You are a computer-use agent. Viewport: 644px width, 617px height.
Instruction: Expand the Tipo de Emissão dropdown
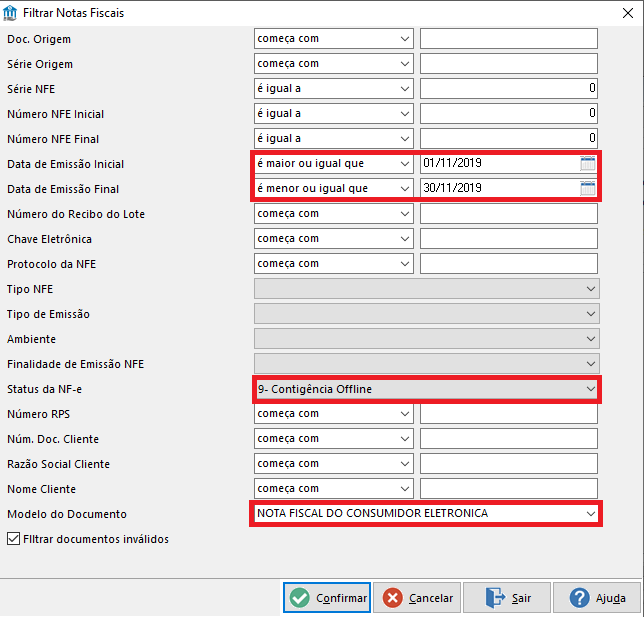427,314
